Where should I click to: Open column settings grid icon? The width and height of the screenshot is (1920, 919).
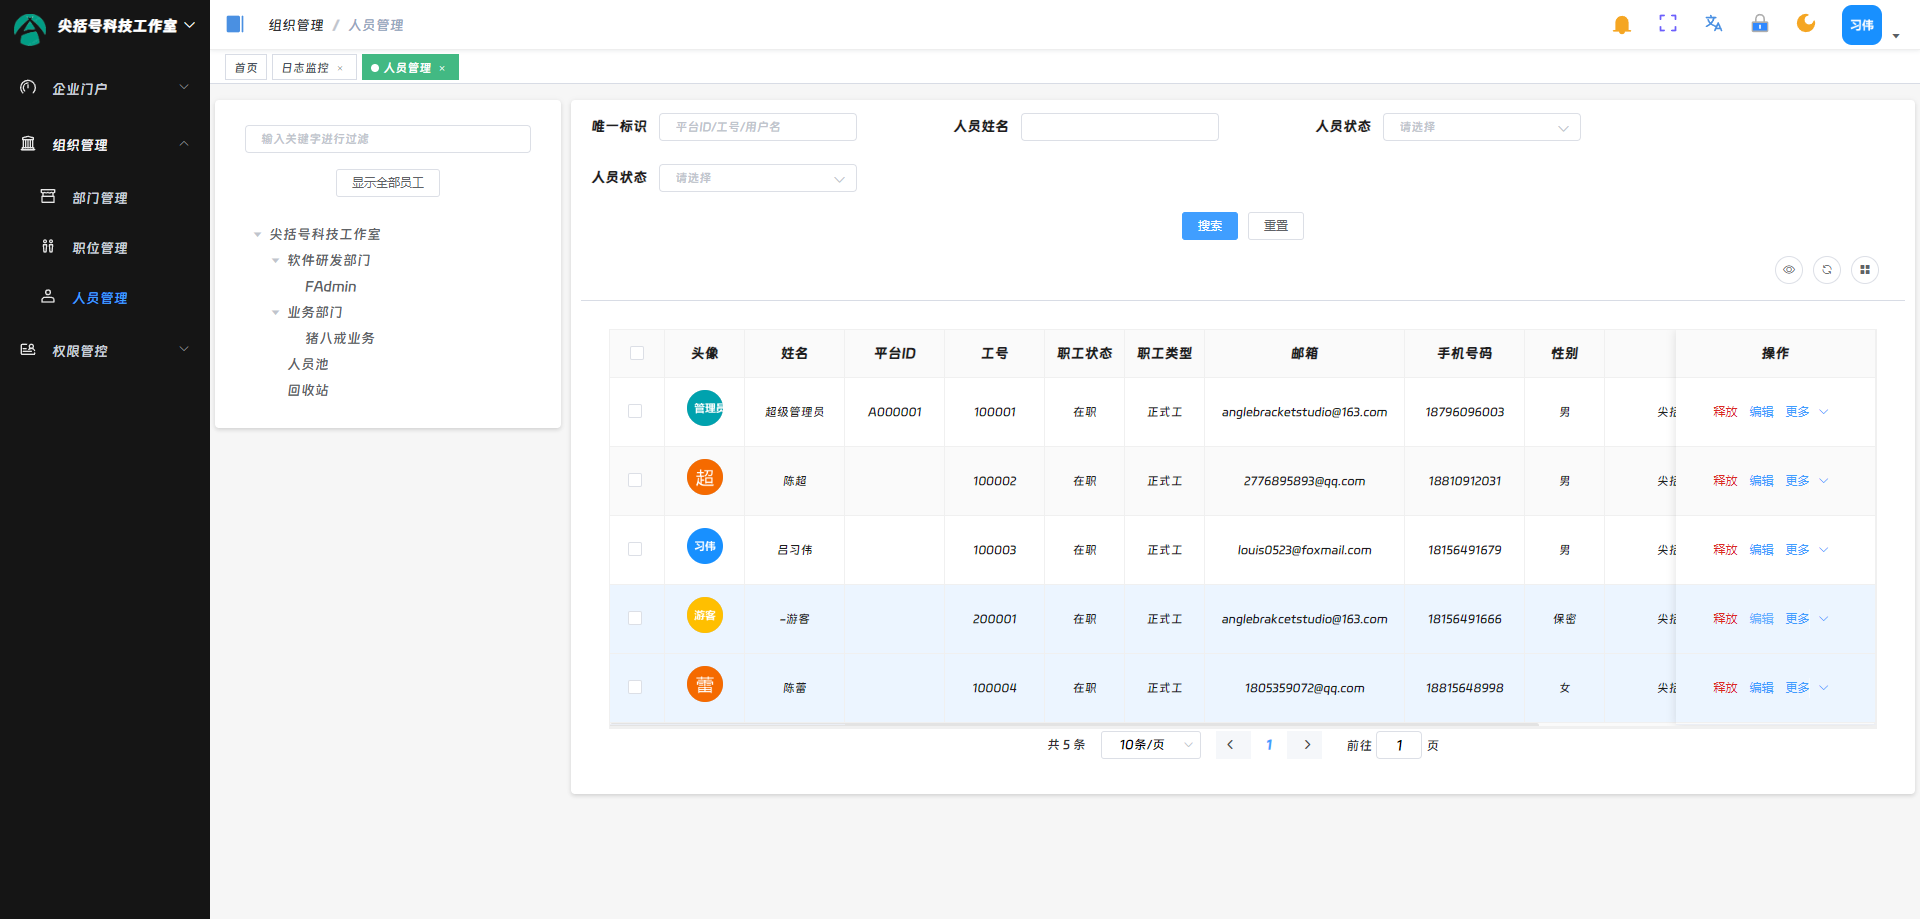1864,270
